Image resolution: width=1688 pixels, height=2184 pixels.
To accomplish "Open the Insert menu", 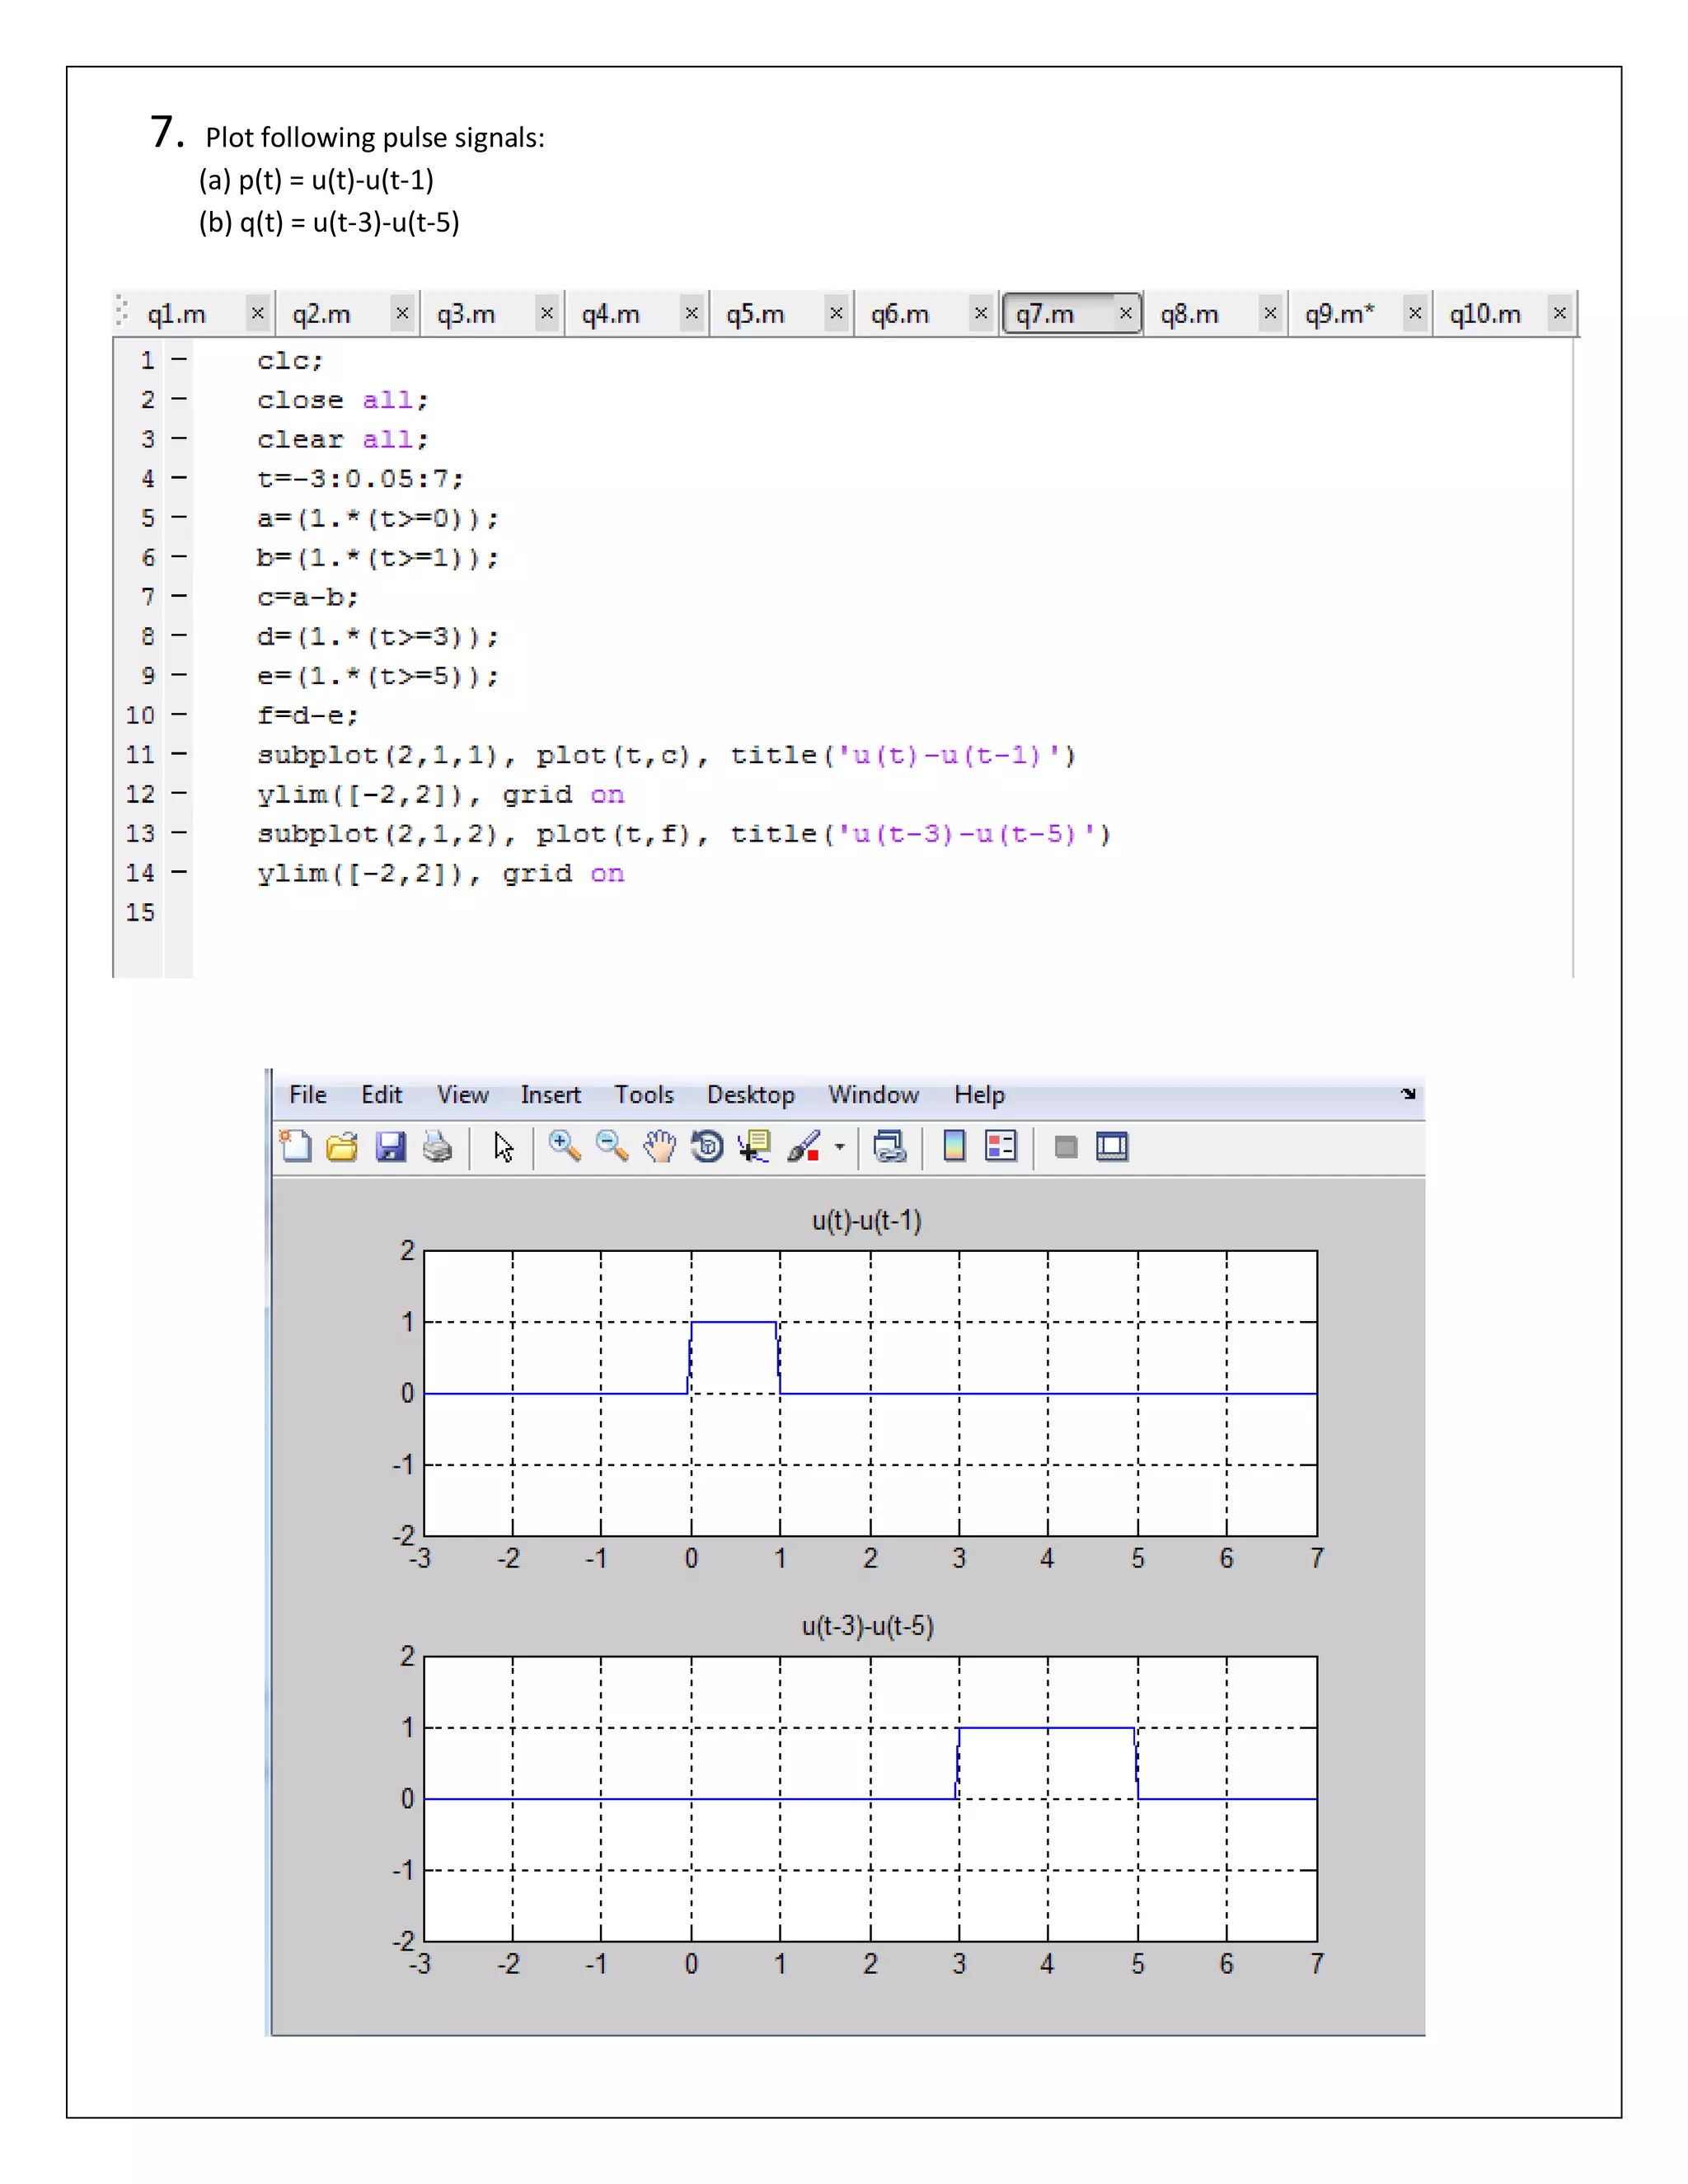I will pos(550,1095).
